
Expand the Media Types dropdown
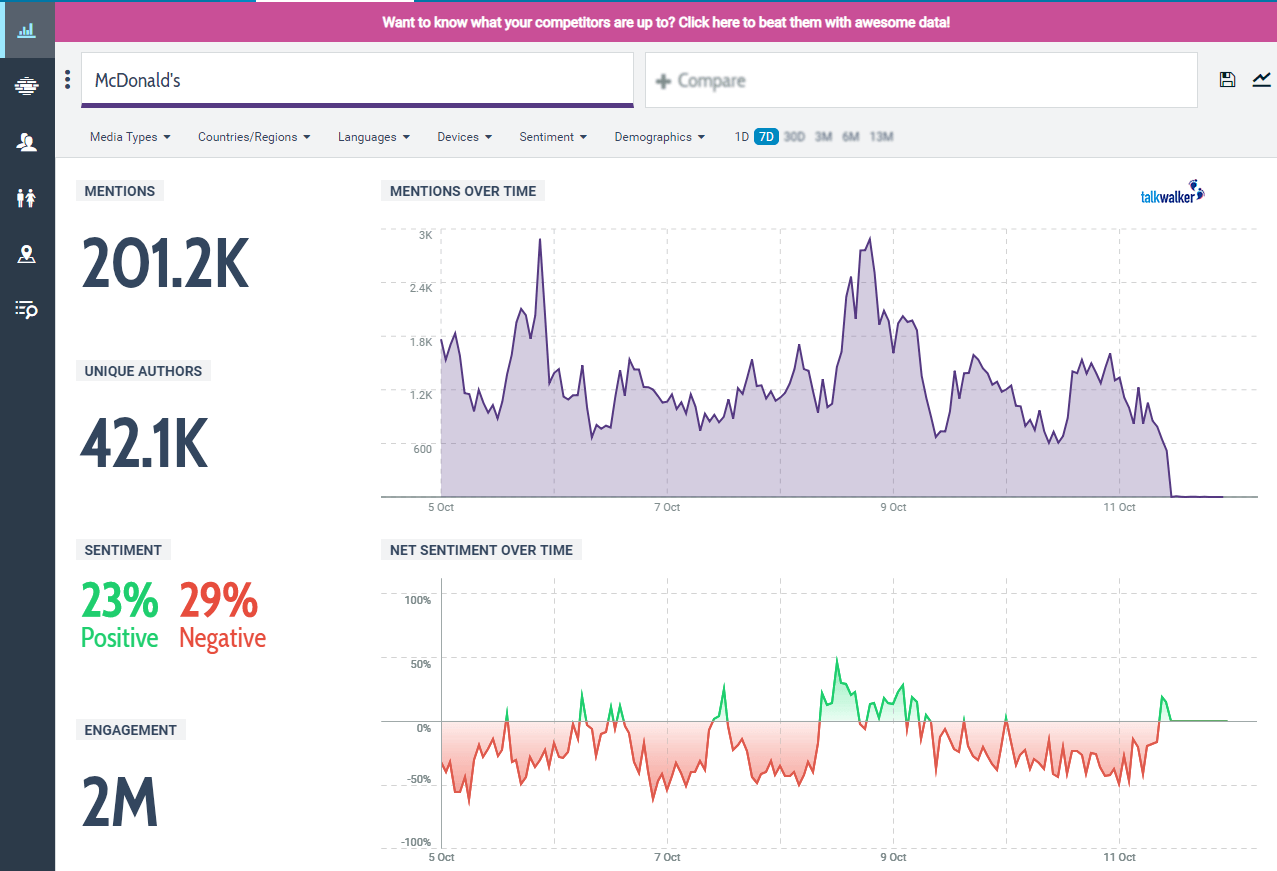click(x=130, y=137)
